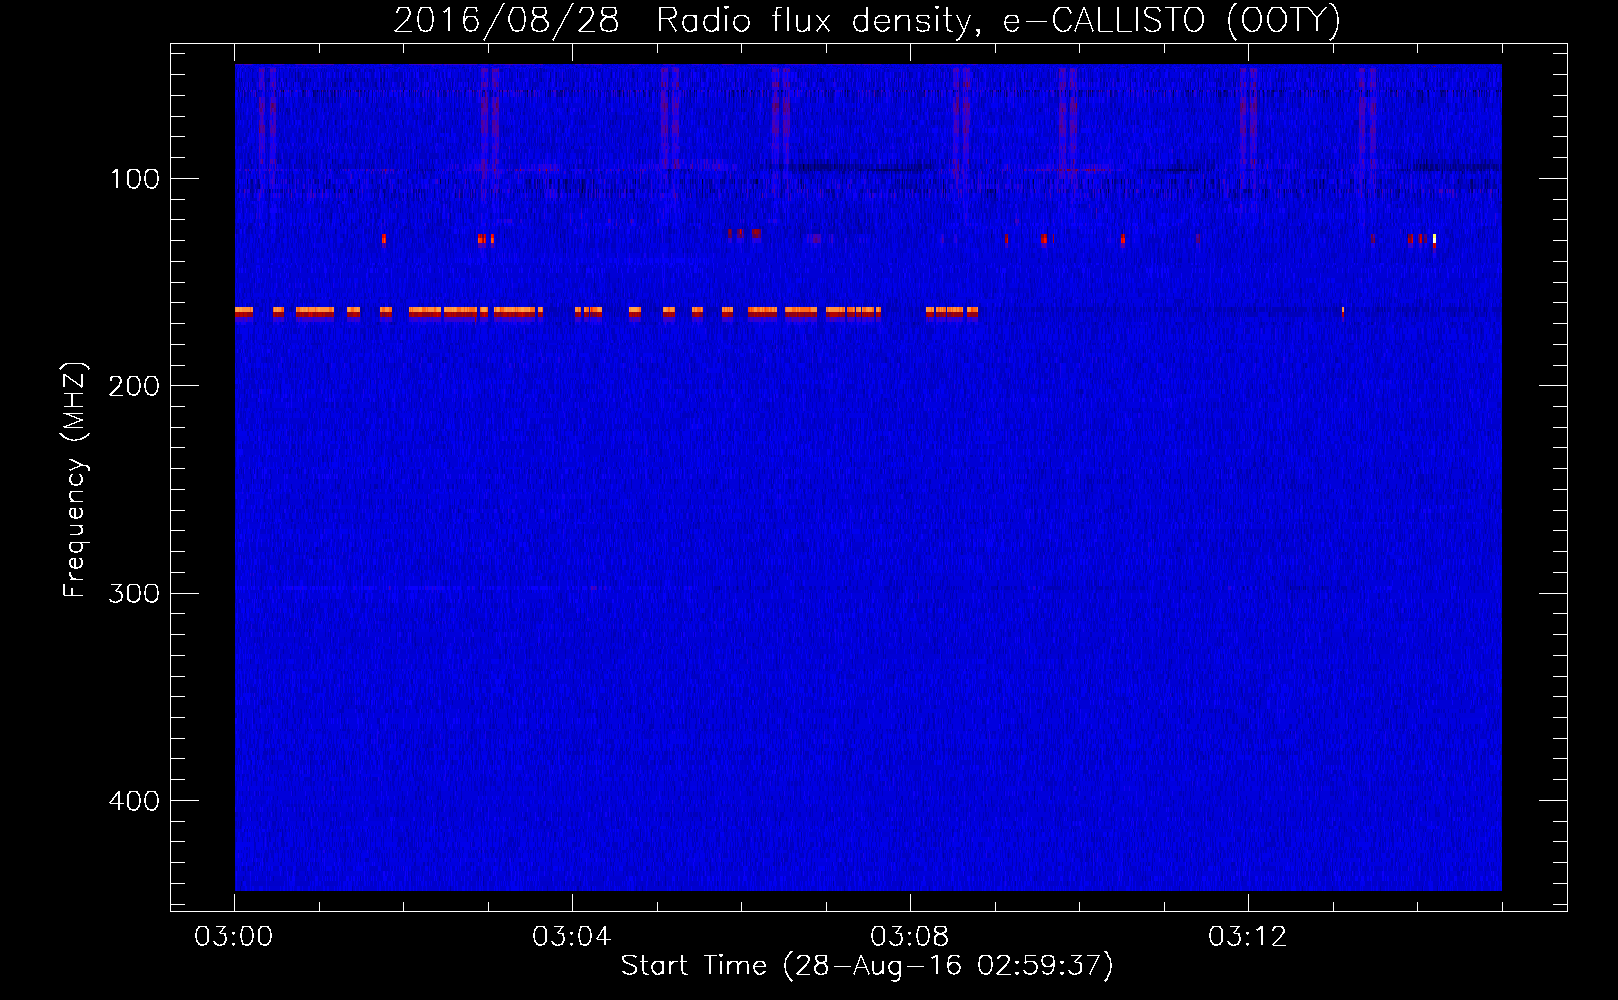This screenshot has height=1000, width=1618.
Task: Click the 200 frequency tick label
Action: point(134,386)
